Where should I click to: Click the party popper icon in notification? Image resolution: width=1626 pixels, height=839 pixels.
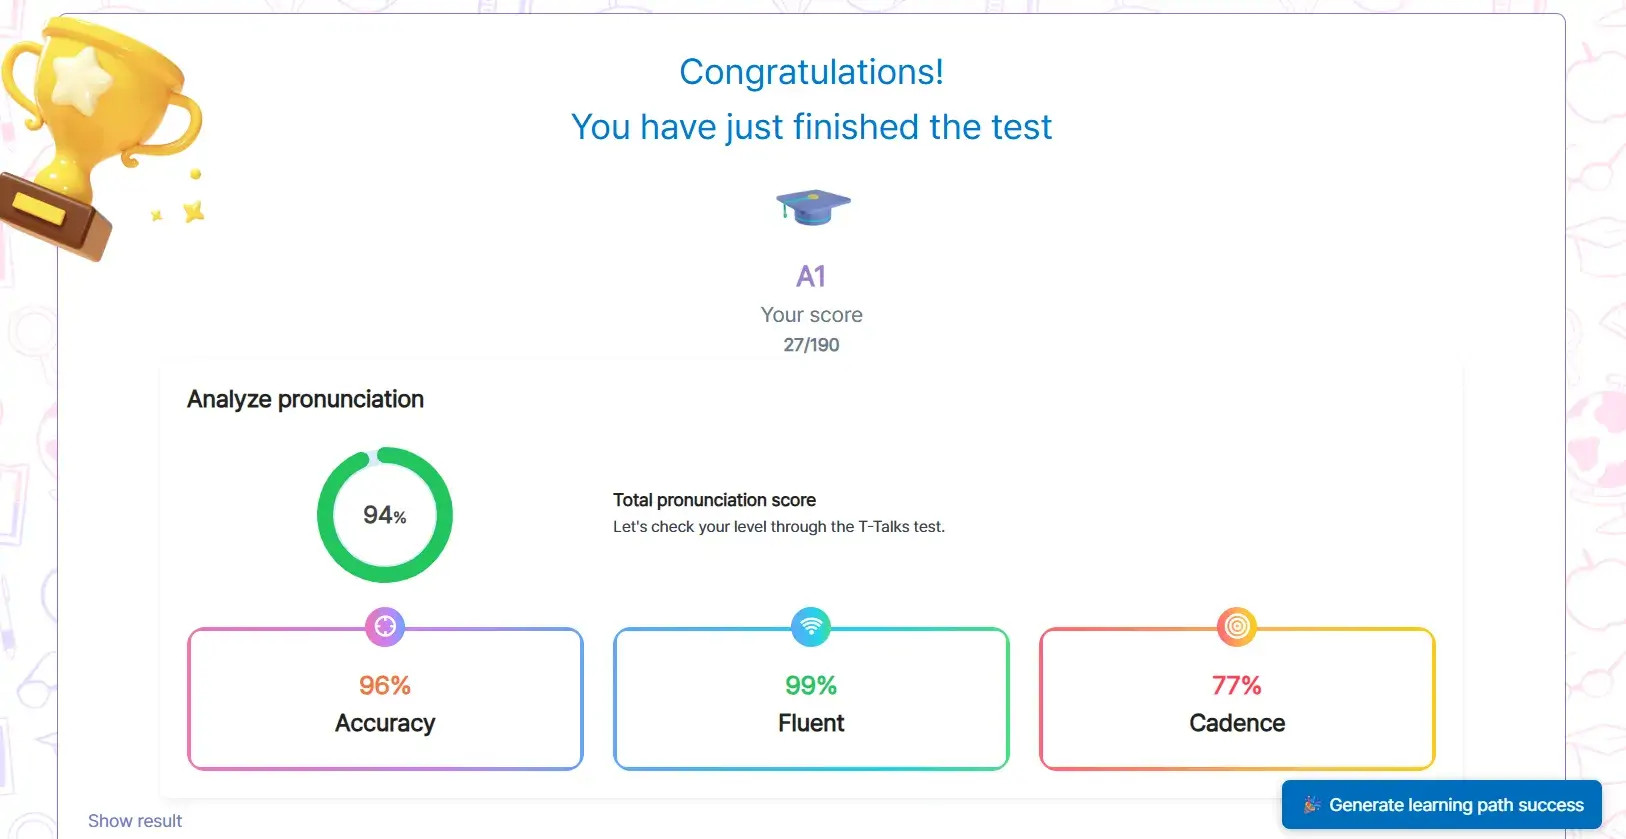click(x=1312, y=805)
